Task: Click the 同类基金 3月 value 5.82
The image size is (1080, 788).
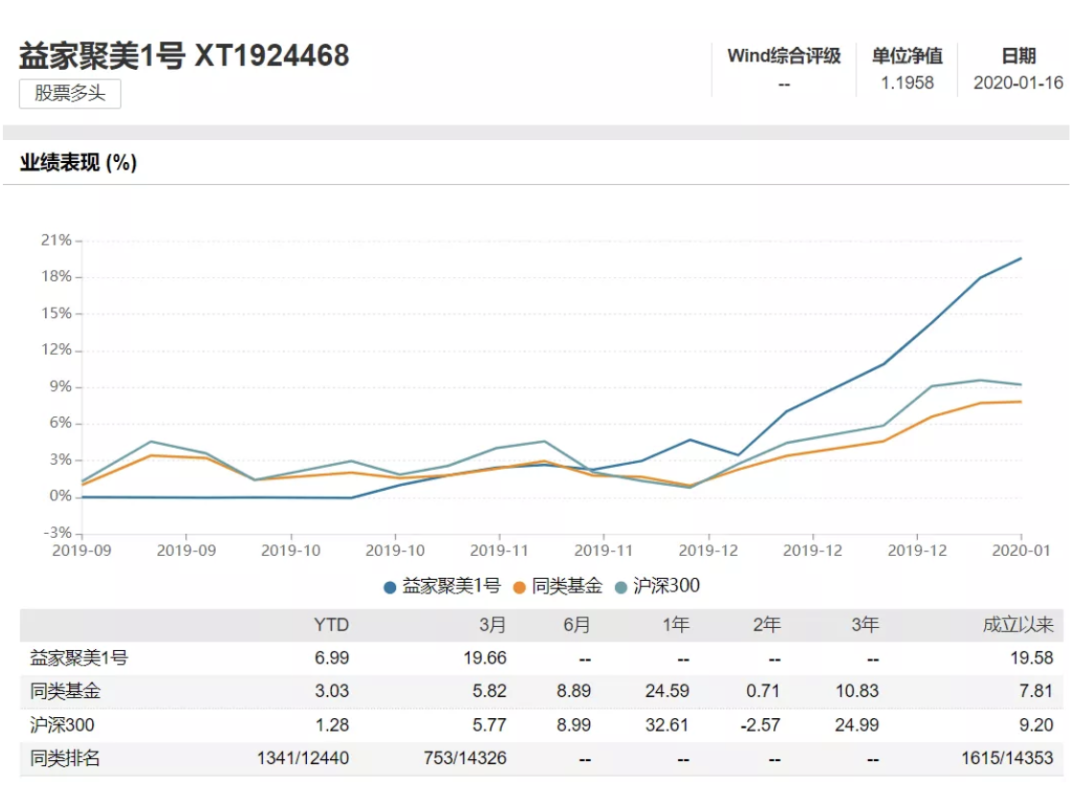Action: click(x=490, y=691)
